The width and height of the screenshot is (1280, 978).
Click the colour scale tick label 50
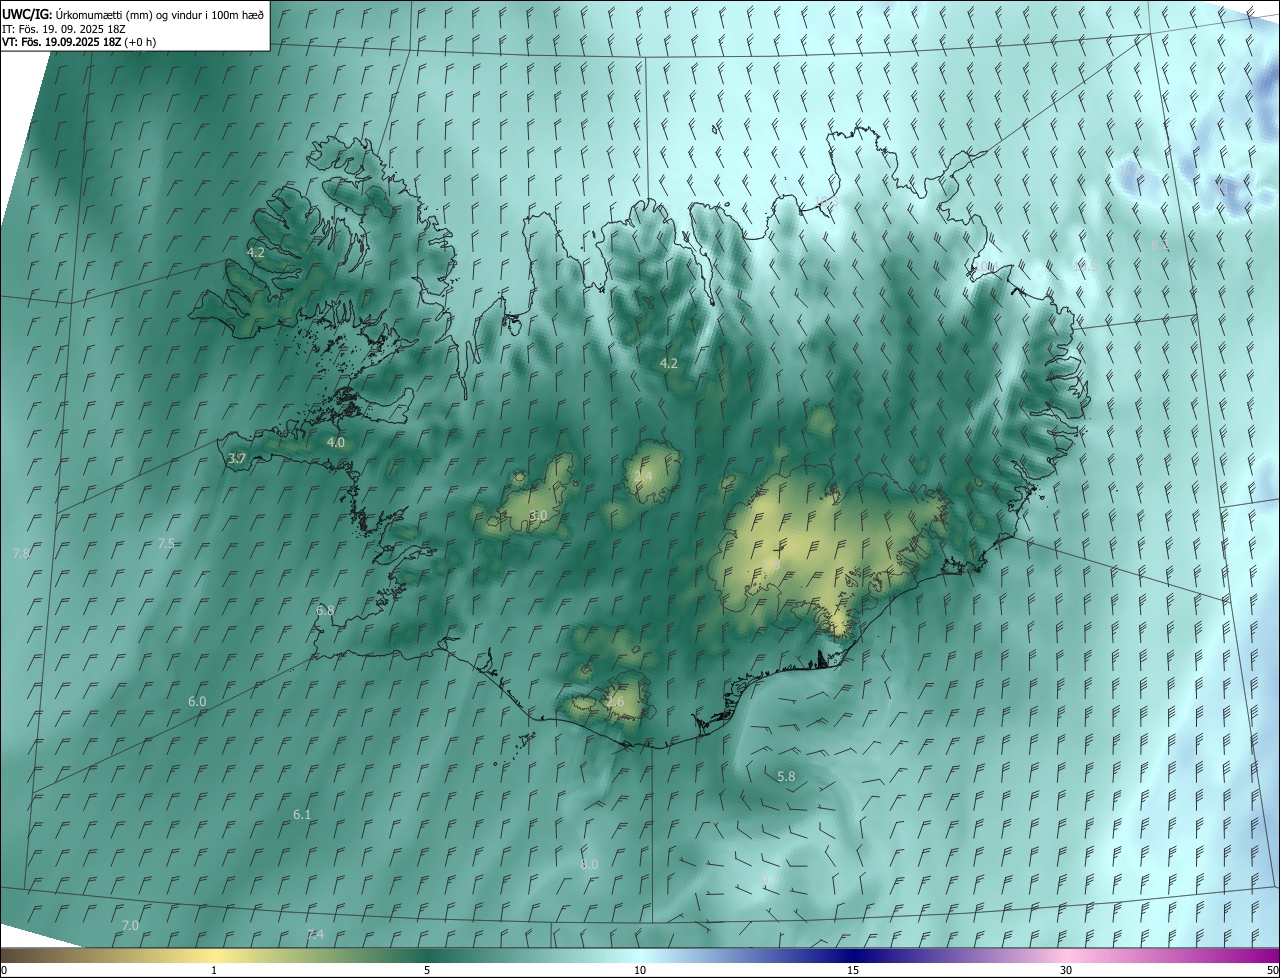[x=1272, y=970]
